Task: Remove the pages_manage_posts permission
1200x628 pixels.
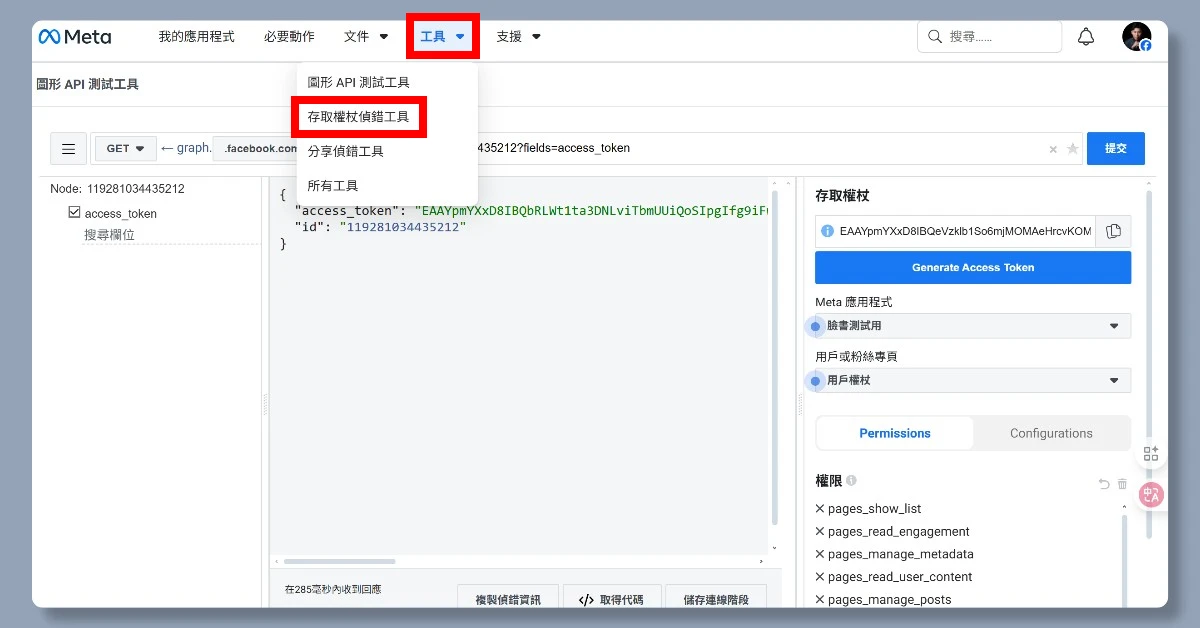Action: point(820,600)
